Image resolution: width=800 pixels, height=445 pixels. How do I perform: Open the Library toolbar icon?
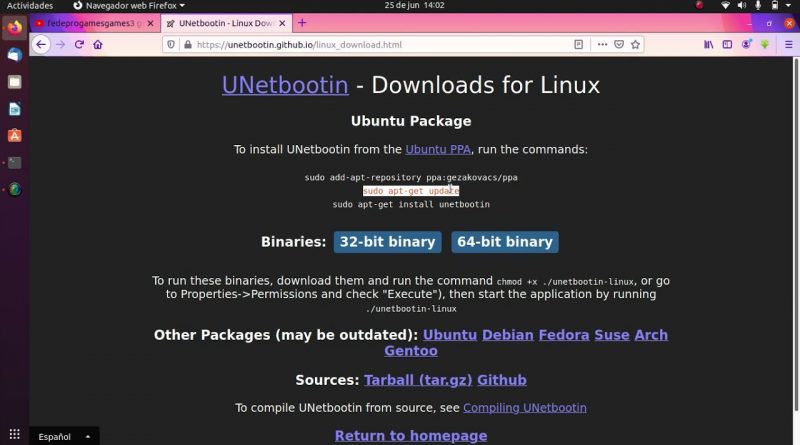(x=709, y=44)
